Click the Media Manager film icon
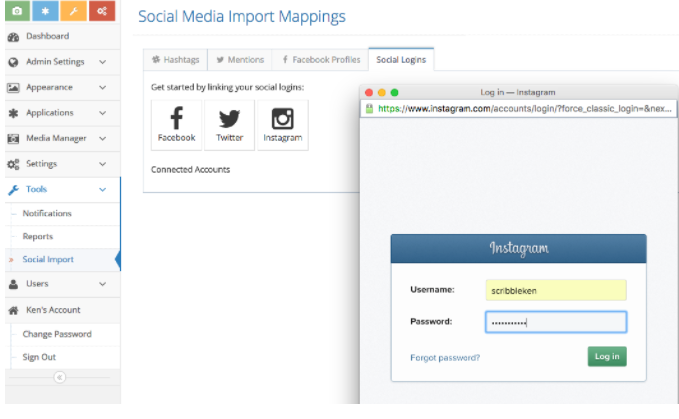 tap(13, 139)
